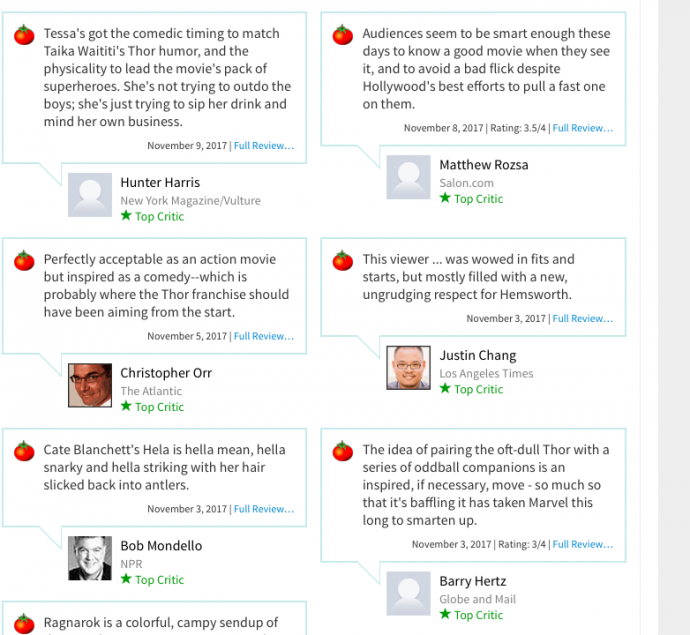Click tomato icon on Barry Hertz's review
This screenshot has height=635, width=690.
coord(343,451)
